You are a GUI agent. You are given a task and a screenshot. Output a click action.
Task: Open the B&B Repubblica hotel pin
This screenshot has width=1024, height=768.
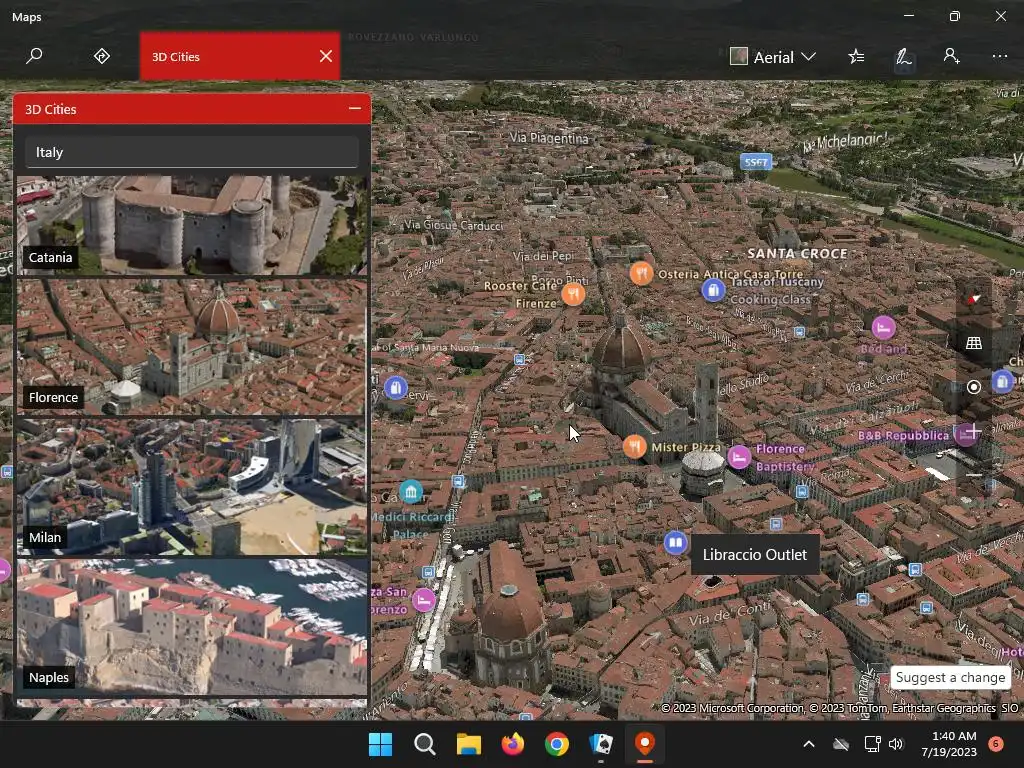pos(966,434)
